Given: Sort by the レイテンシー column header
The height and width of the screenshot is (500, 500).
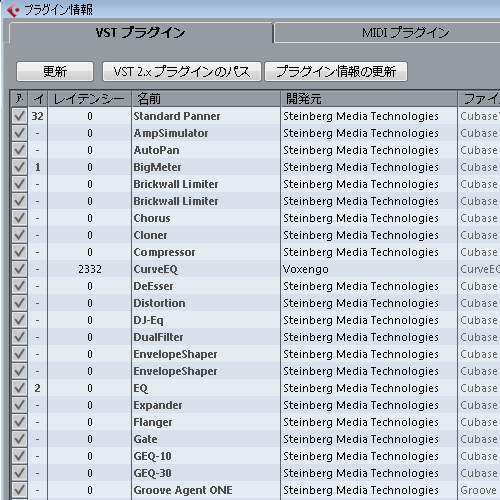Looking at the screenshot, I should pyautogui.click(x=89, y=99).
